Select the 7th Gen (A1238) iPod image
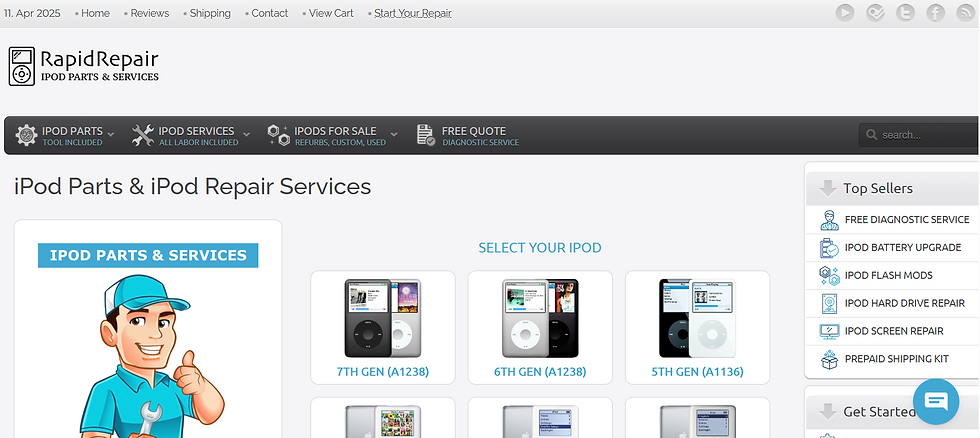This screenshot has width=980, height=438. [382, 318]
